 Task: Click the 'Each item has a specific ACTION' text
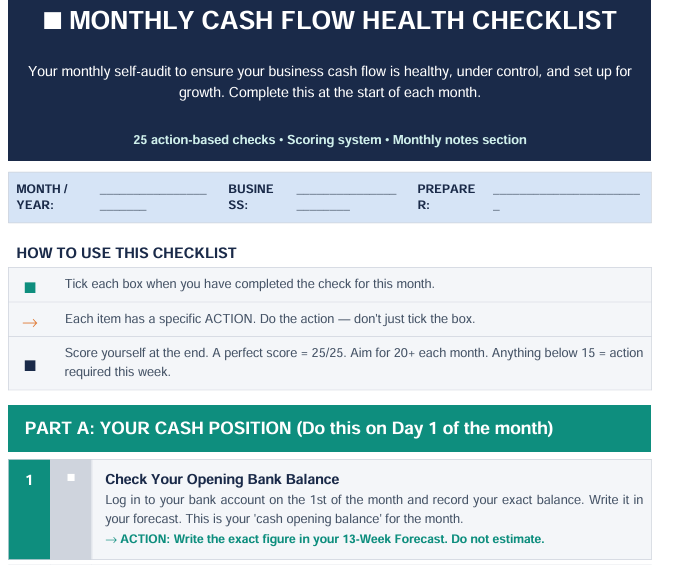tap(269, 319)
